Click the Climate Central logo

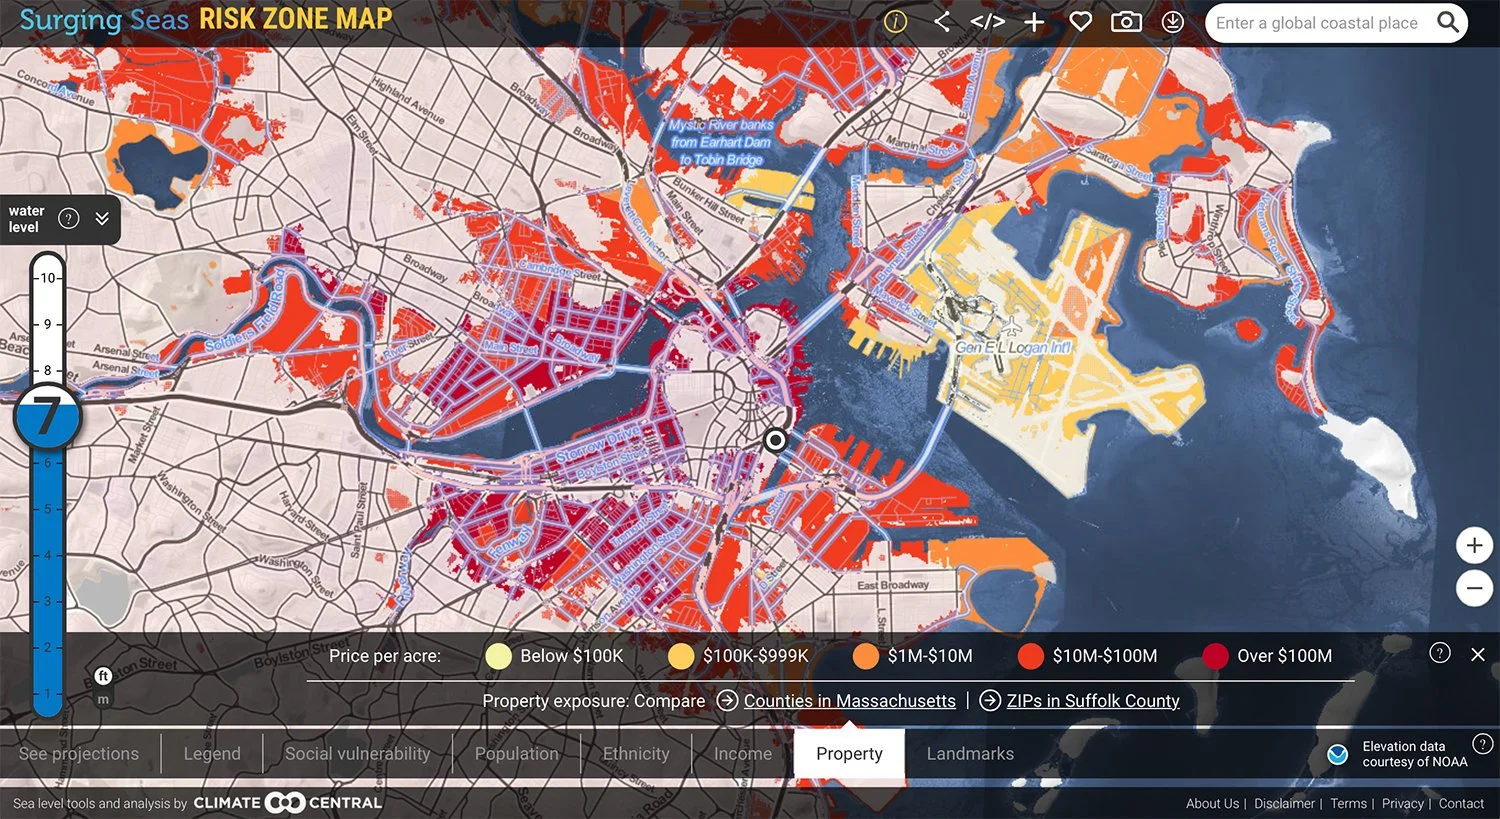coord(288,802)
